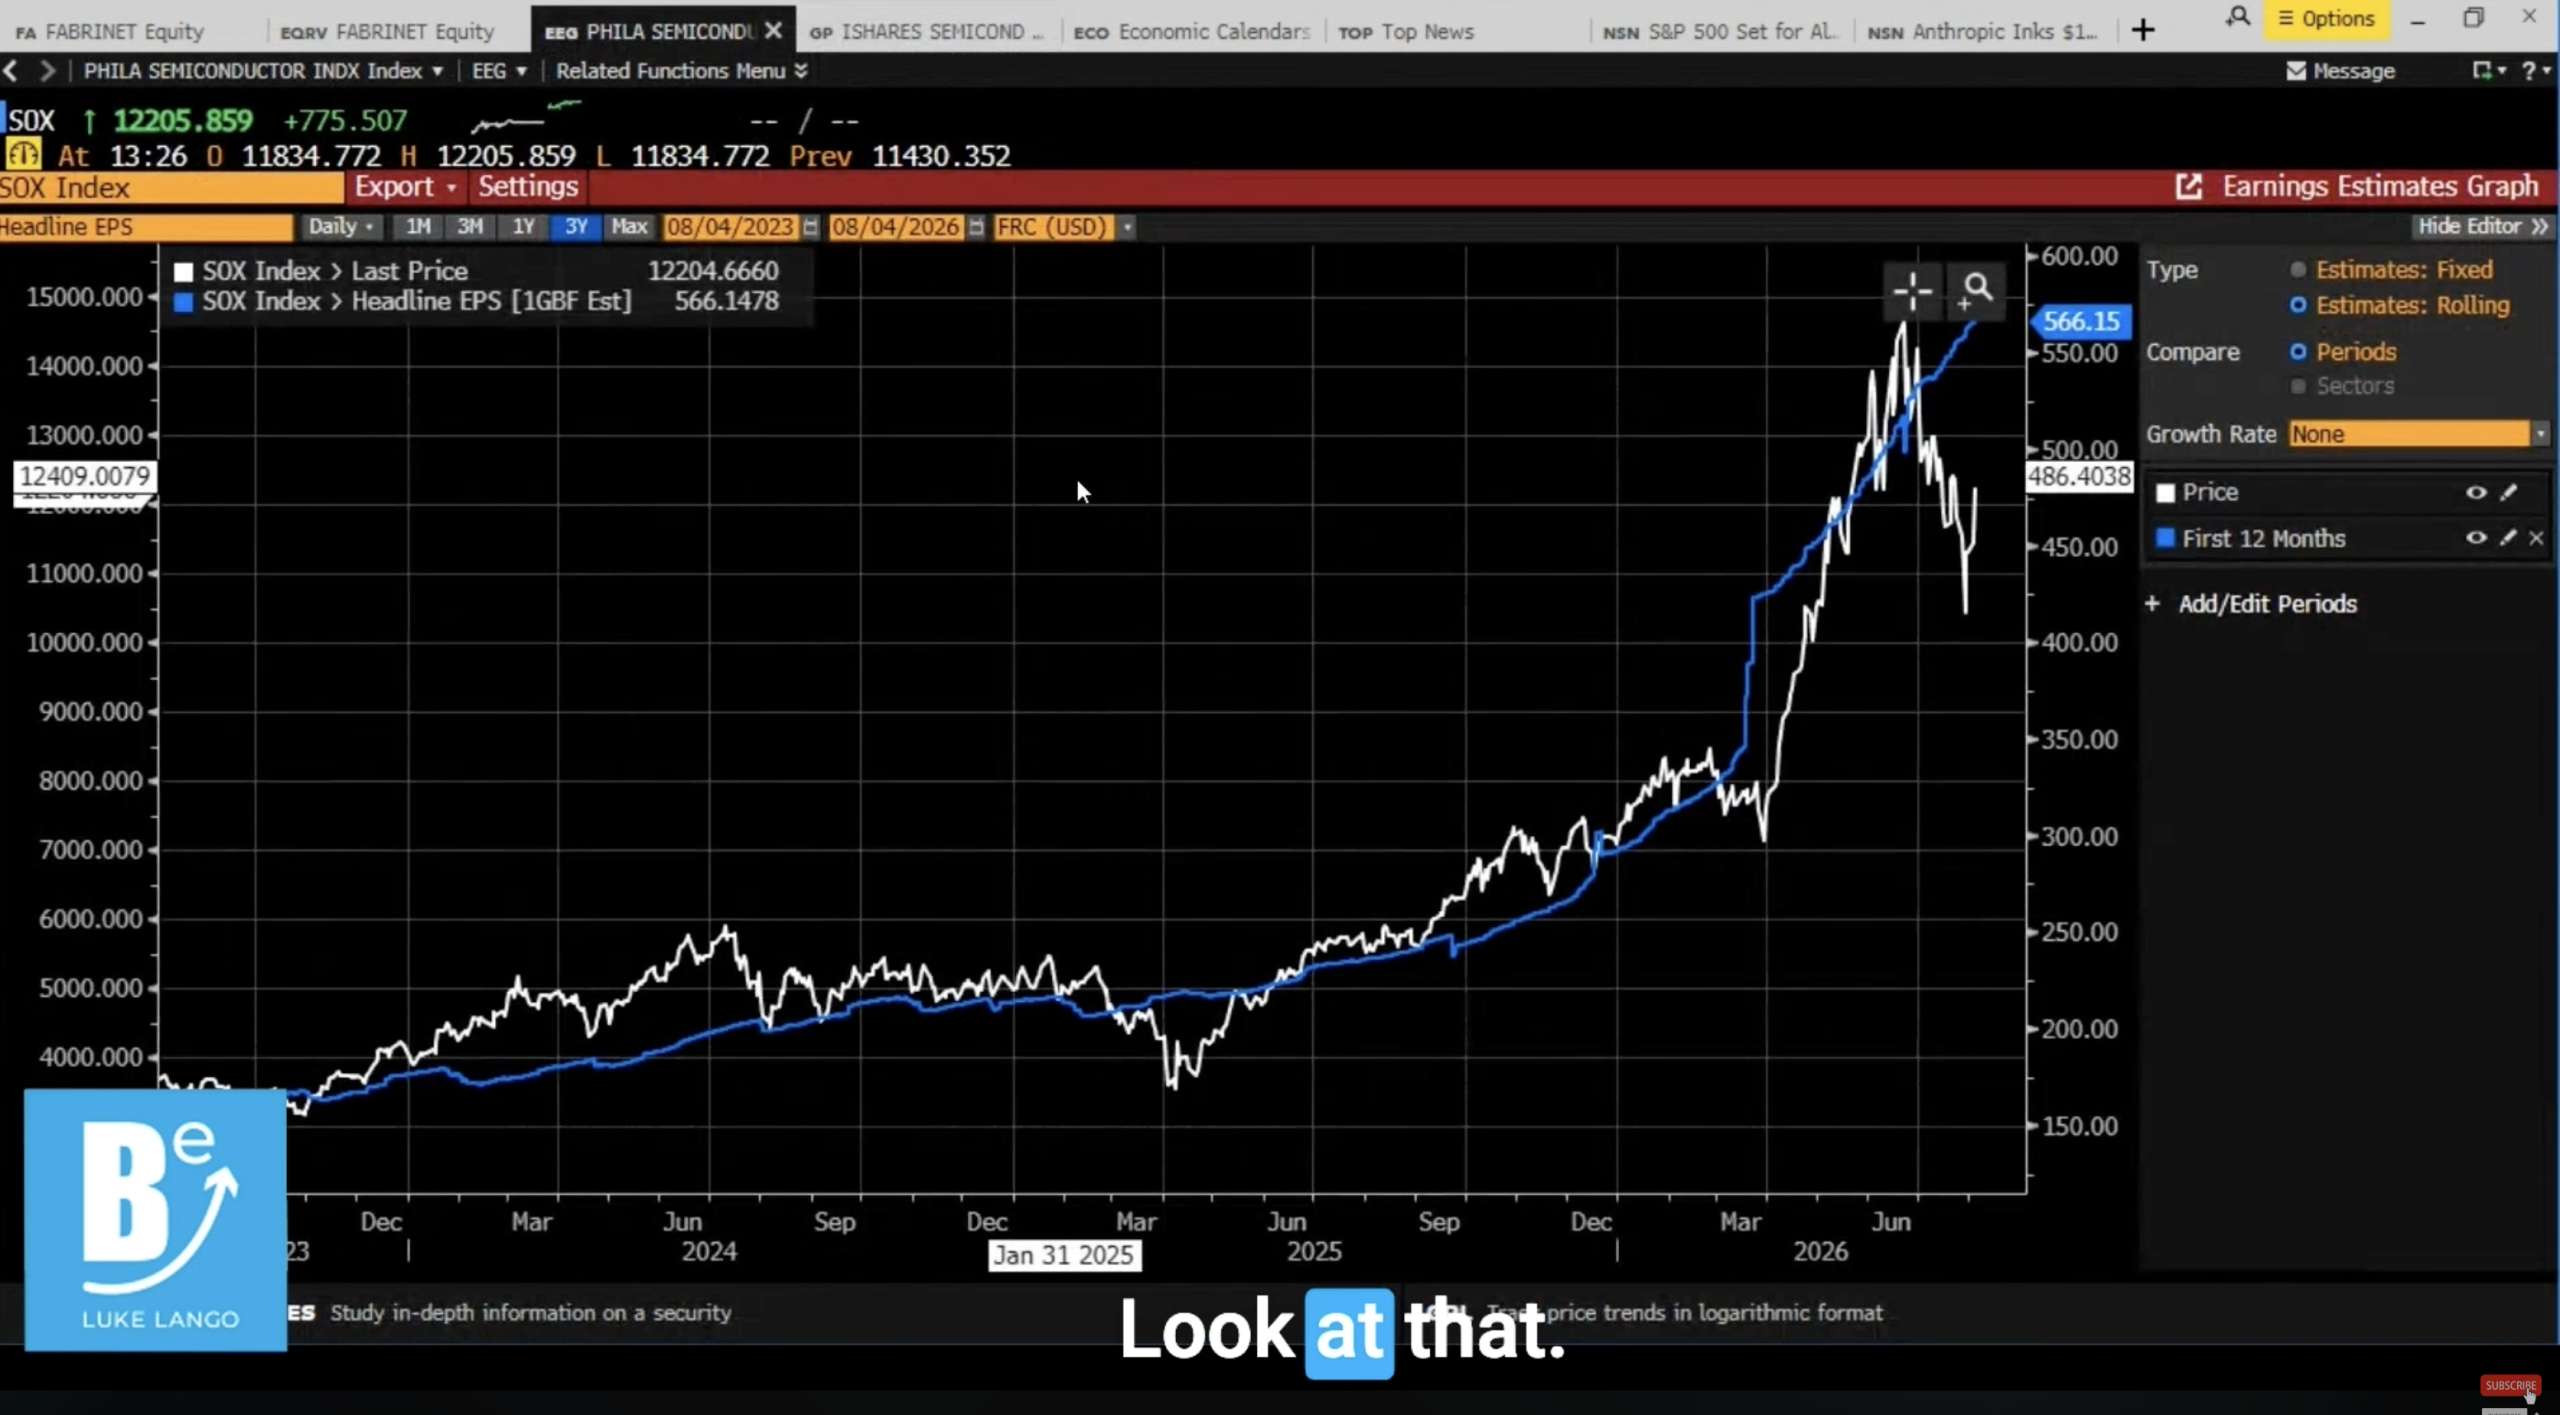Open the dropdown arrow next to FRC (USD)
Viewport: 2560px width, 1415px height.
pyautogui.click(x=1127, y=228)
